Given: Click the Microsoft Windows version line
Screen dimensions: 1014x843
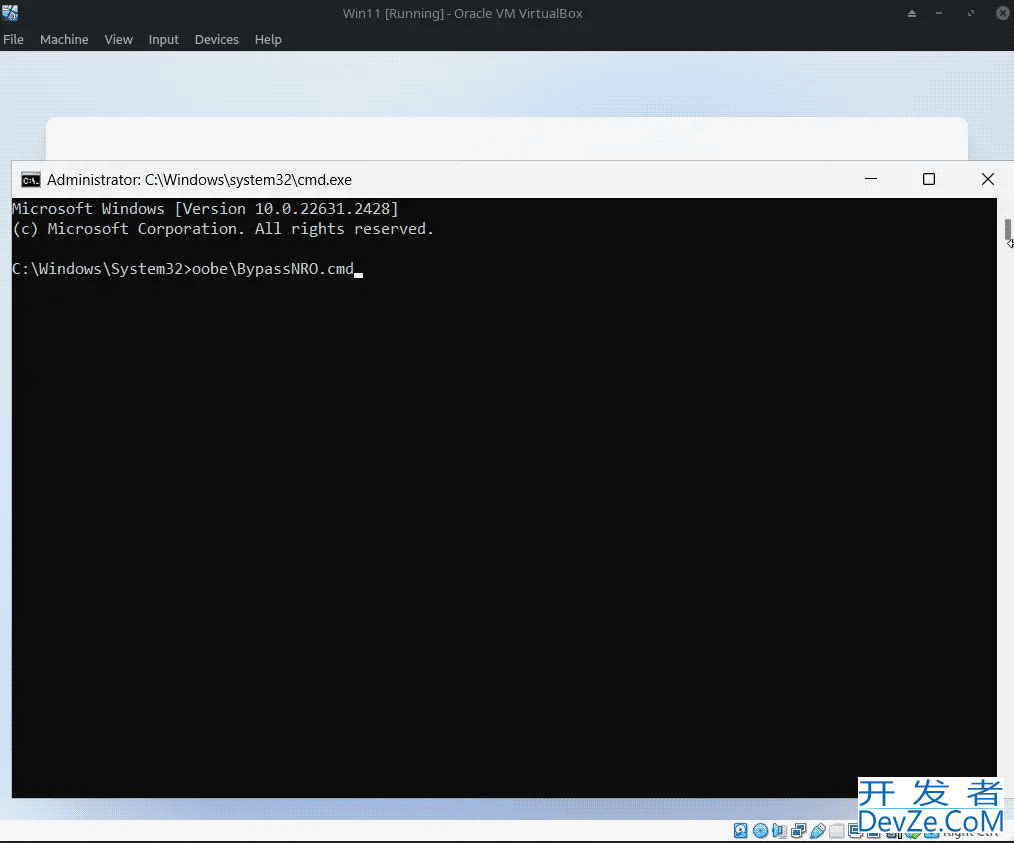Looking at the screenshot, I should click(205, 209).
